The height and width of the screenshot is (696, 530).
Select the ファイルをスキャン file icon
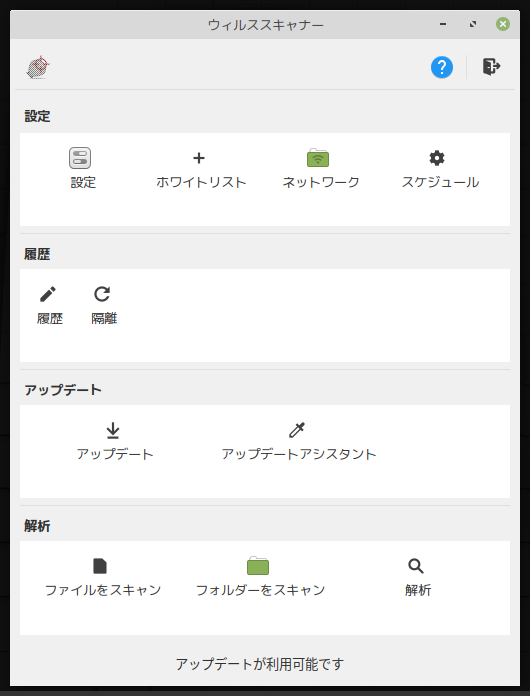coord(100,566)
